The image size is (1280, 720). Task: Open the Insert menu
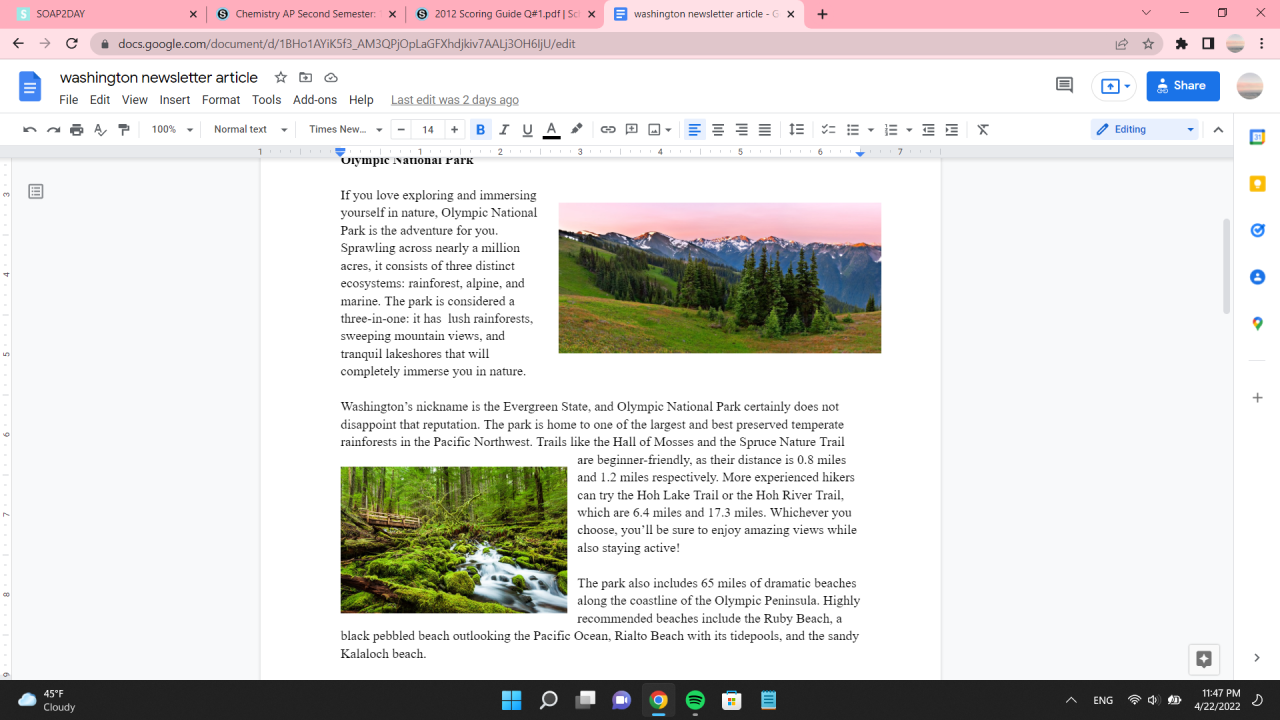point(174,100)
